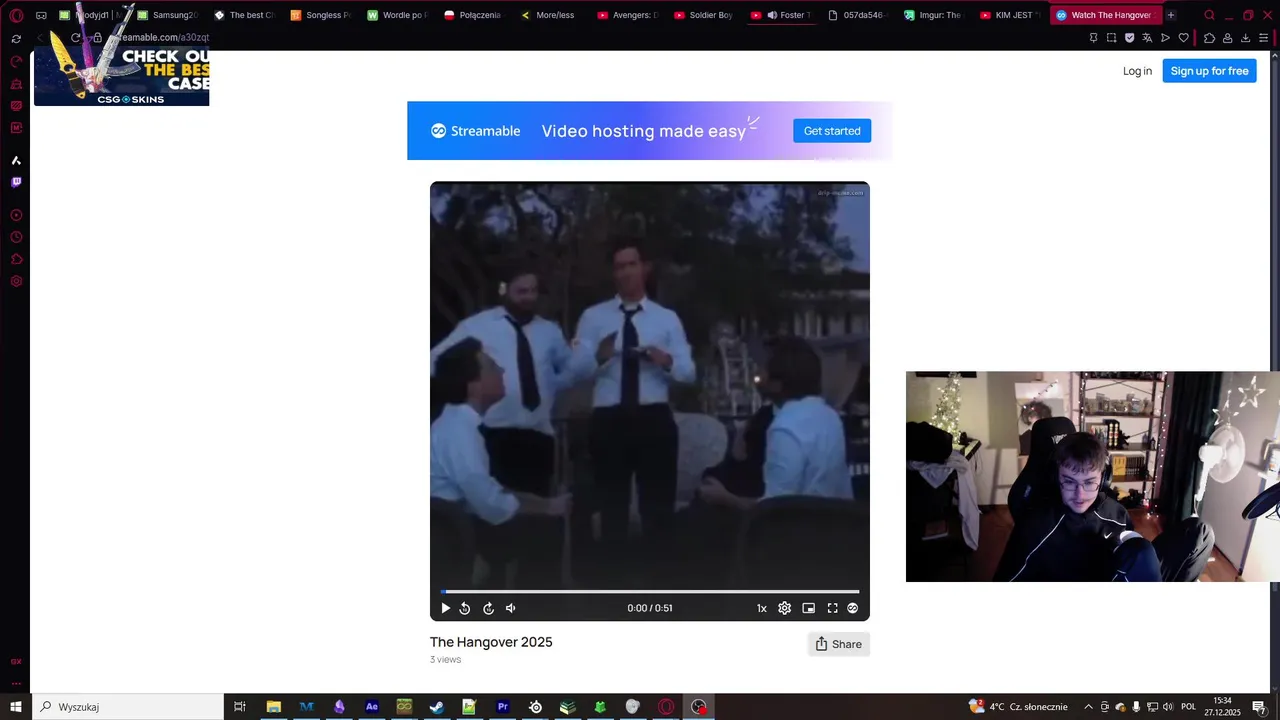Screen dimensions: 1280x720
Task: Switch to the More/less tab
Action: coord(550,15)
